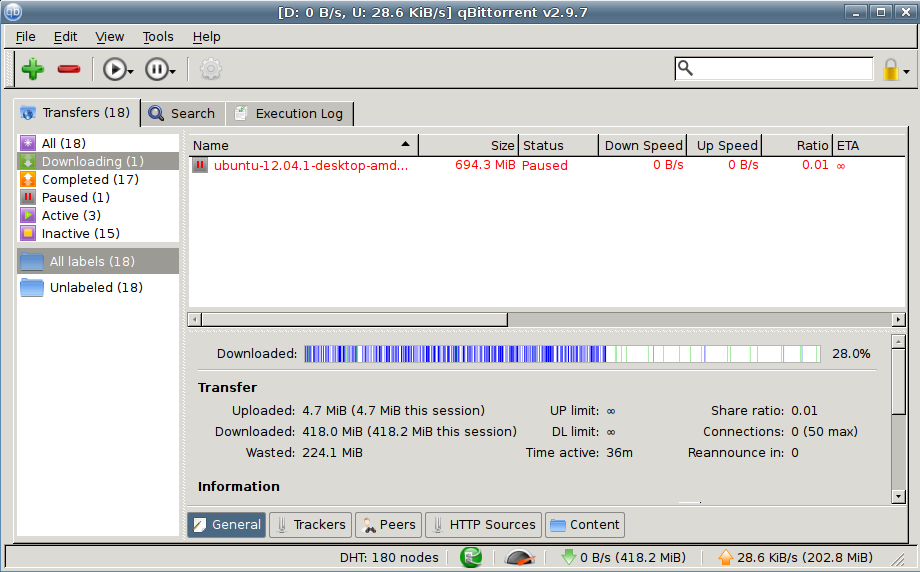Click the Resume play toolbar button
This screenshot has height=572, width=920.
pos(114,69)
